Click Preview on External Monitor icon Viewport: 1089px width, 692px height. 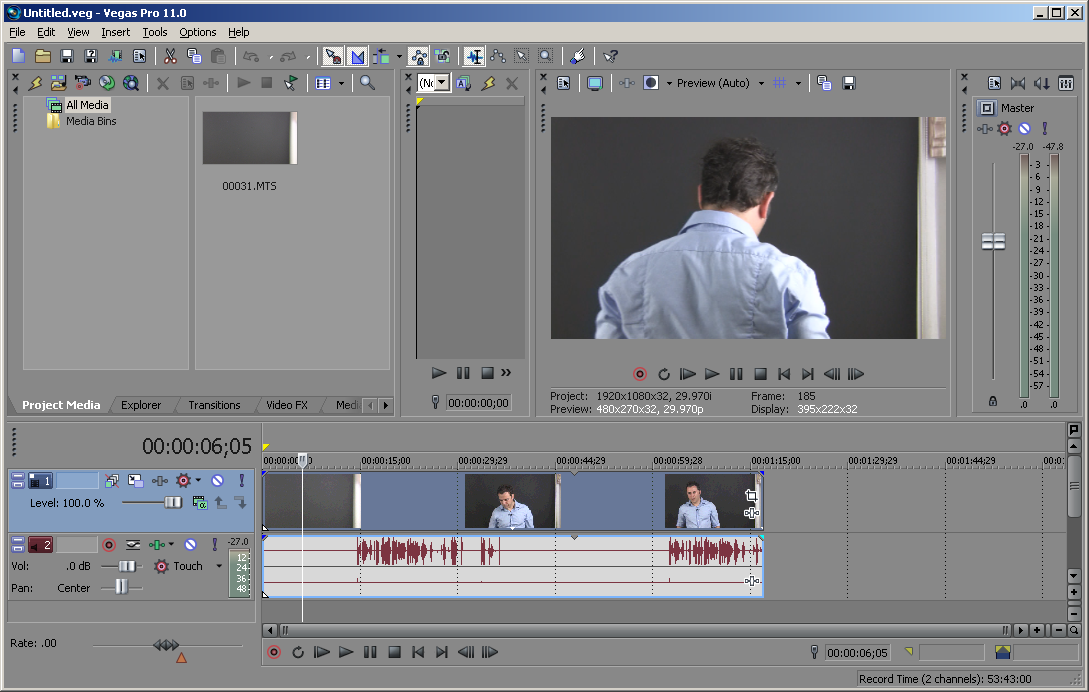click(x=595, y=83)
